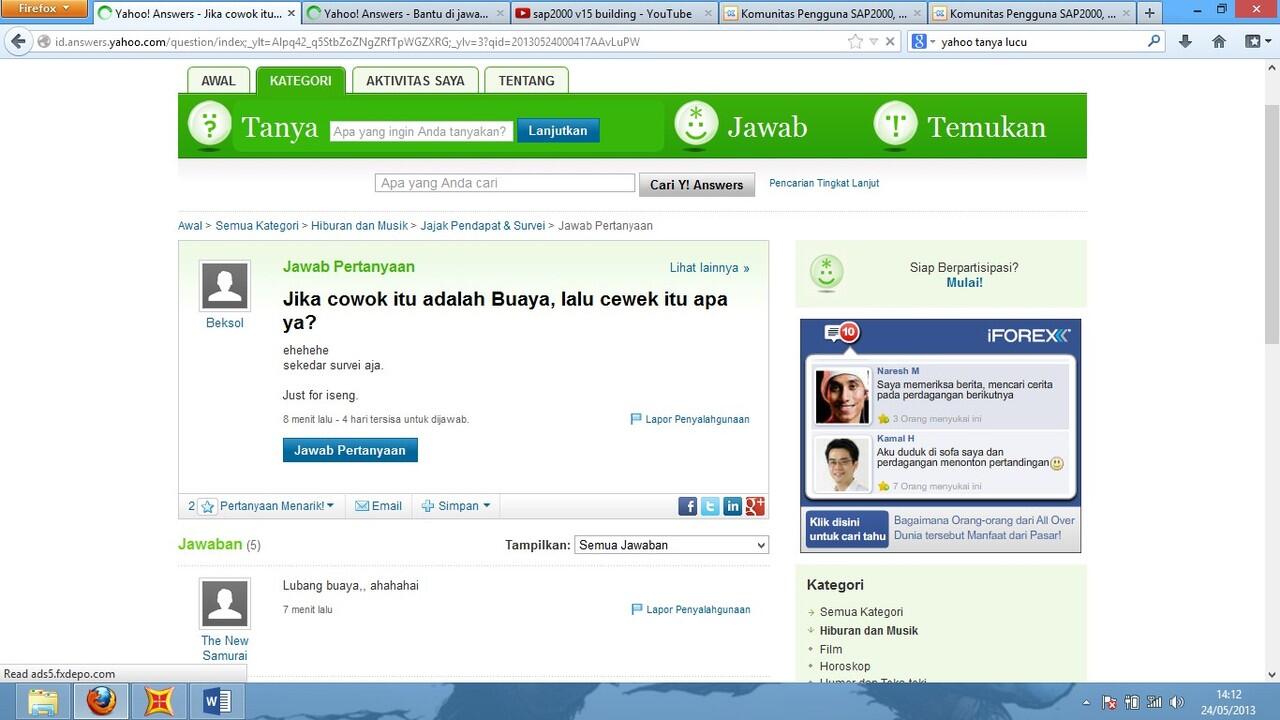Expand the Simpan dropdown
This screenshot has width=1280, height=720.
click(487, 506)
